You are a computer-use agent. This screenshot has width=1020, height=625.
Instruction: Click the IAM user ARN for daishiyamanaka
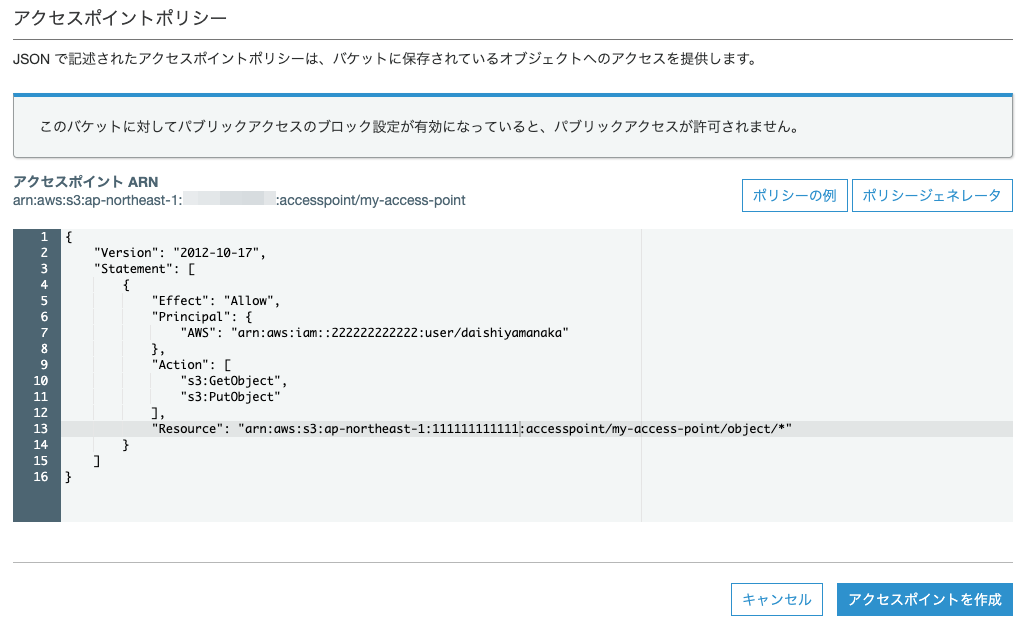pyautogui.click(x=400, y=333)
